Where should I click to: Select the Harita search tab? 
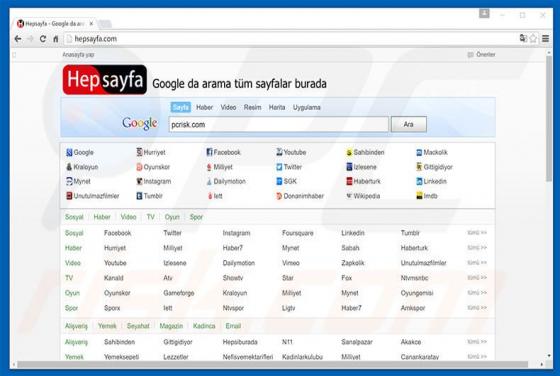coord(277,107)
